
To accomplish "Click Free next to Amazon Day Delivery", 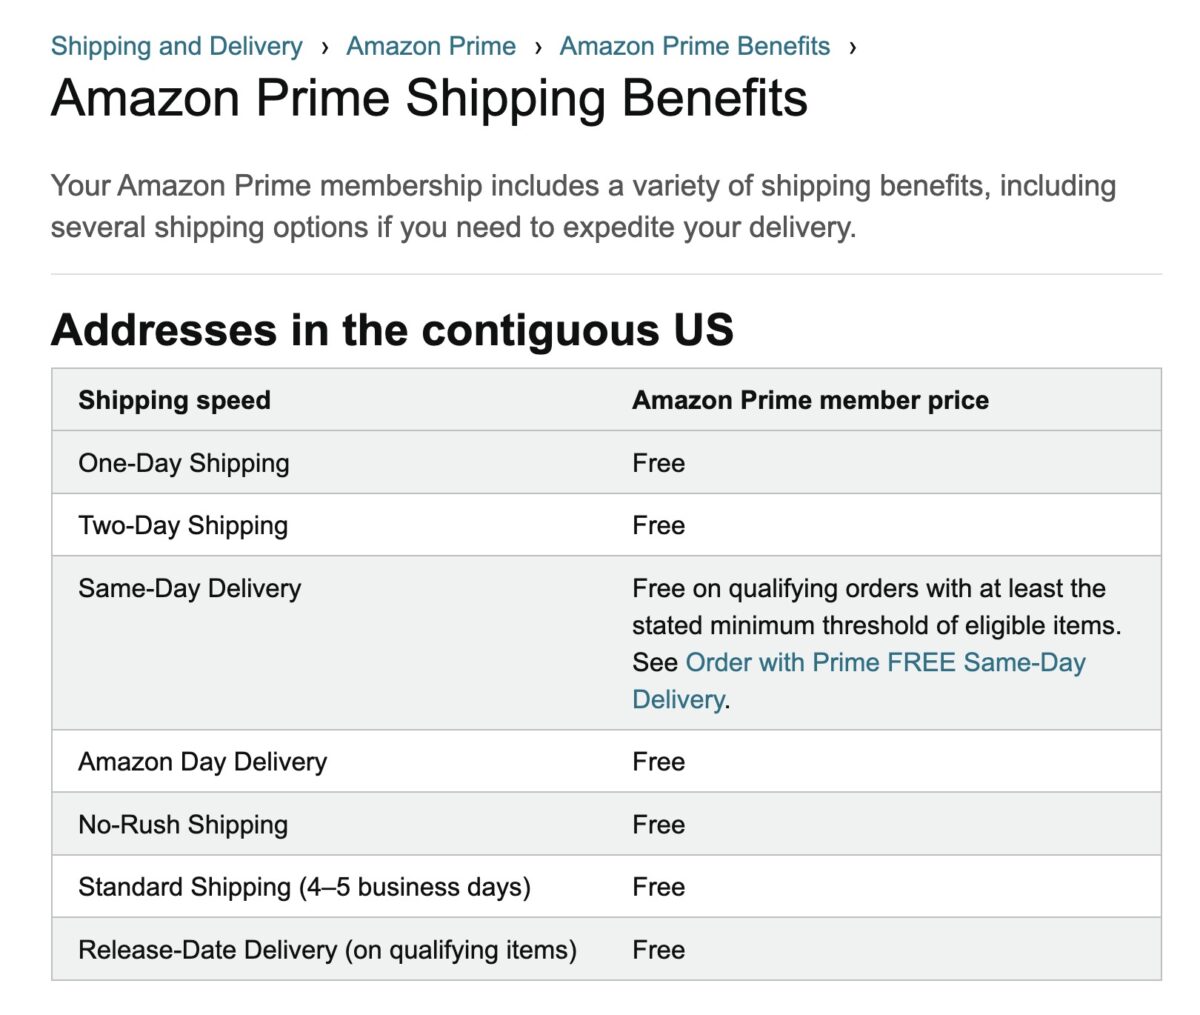I will pos(658,761).
